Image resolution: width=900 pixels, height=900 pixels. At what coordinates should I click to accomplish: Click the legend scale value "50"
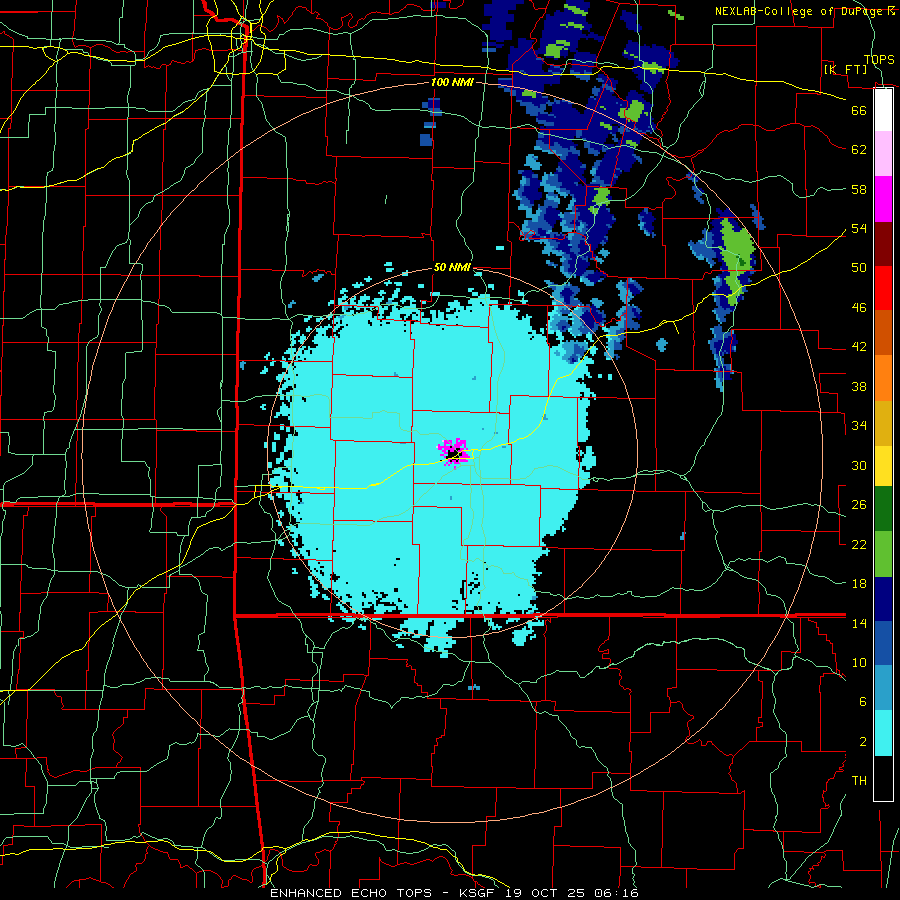[859, 268]
